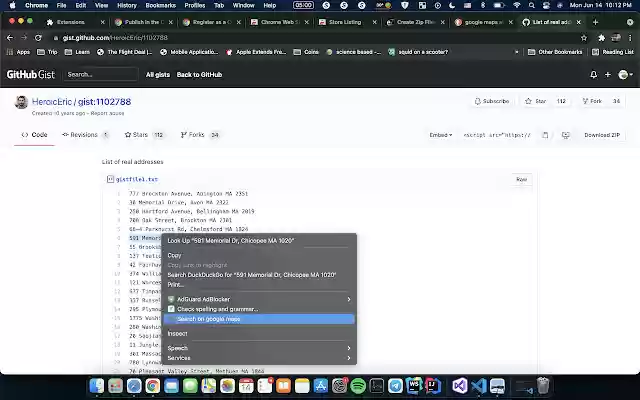
Task: Click HeroicEric's avatar image
Action: pos(21,102)
